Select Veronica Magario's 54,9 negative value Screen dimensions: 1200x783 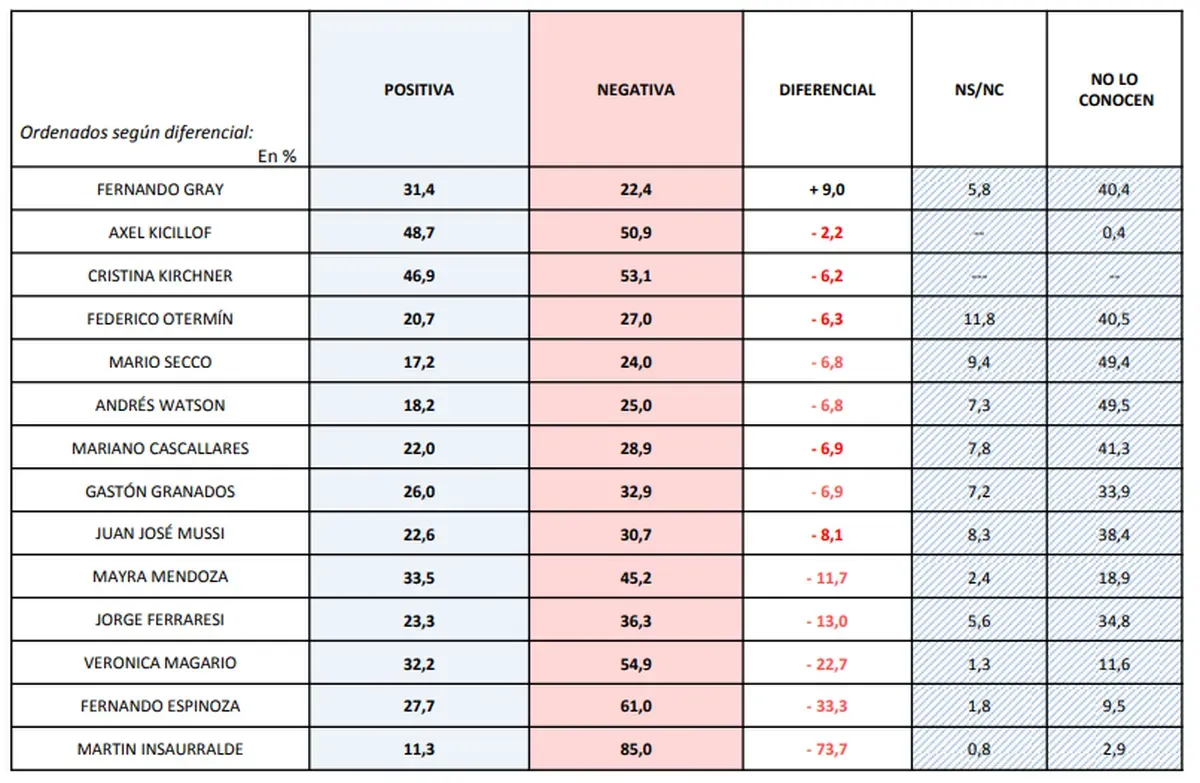click(x=635, y=663)
